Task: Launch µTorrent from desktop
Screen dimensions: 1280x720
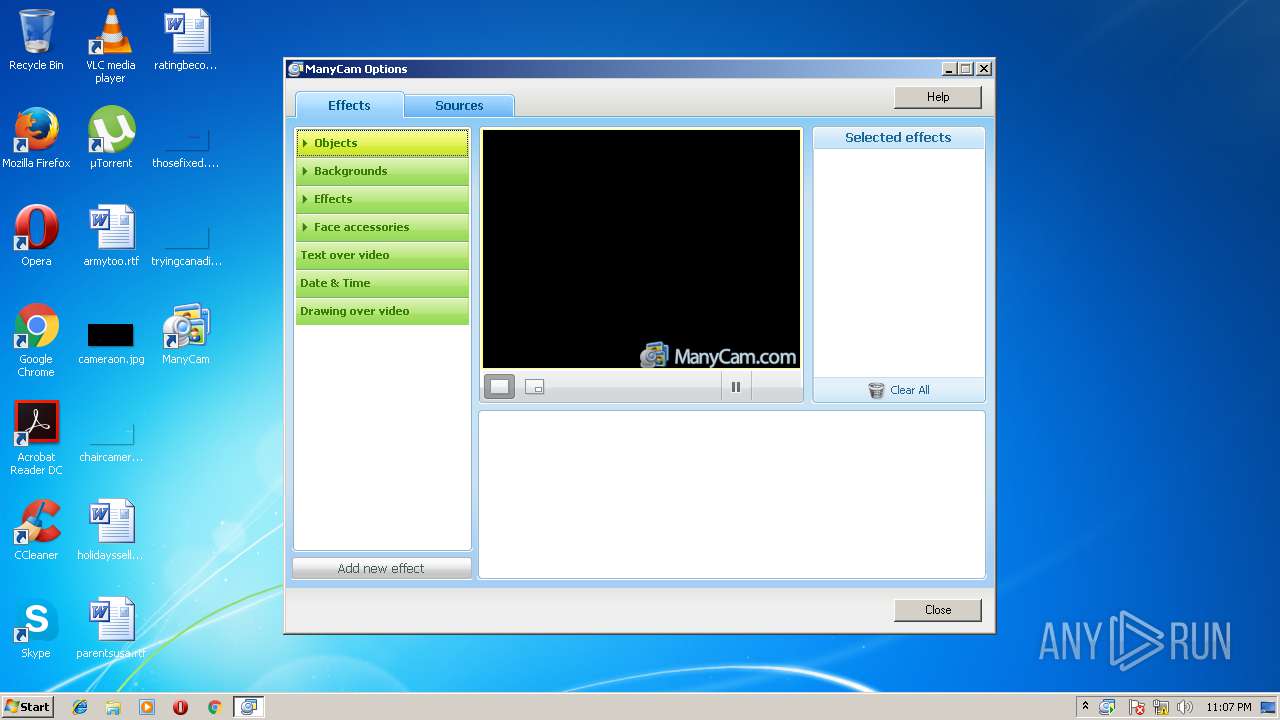Action: (110, 138)
